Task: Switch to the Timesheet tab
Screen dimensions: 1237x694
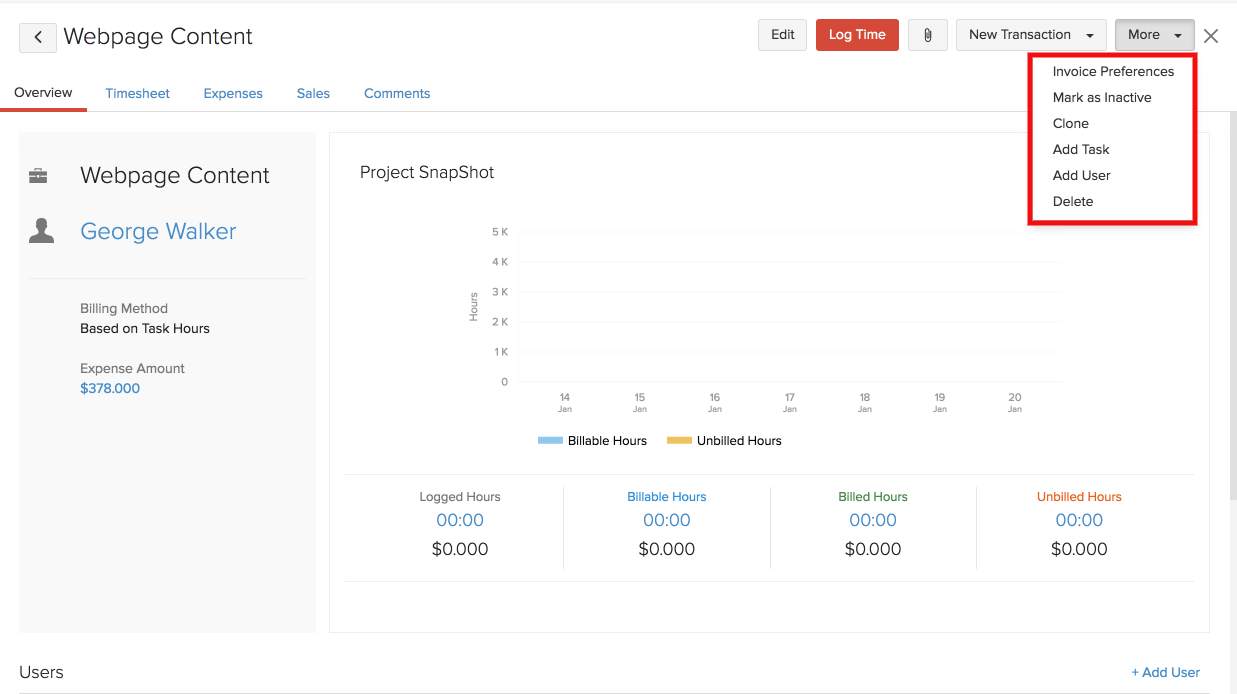Action: 137,94
